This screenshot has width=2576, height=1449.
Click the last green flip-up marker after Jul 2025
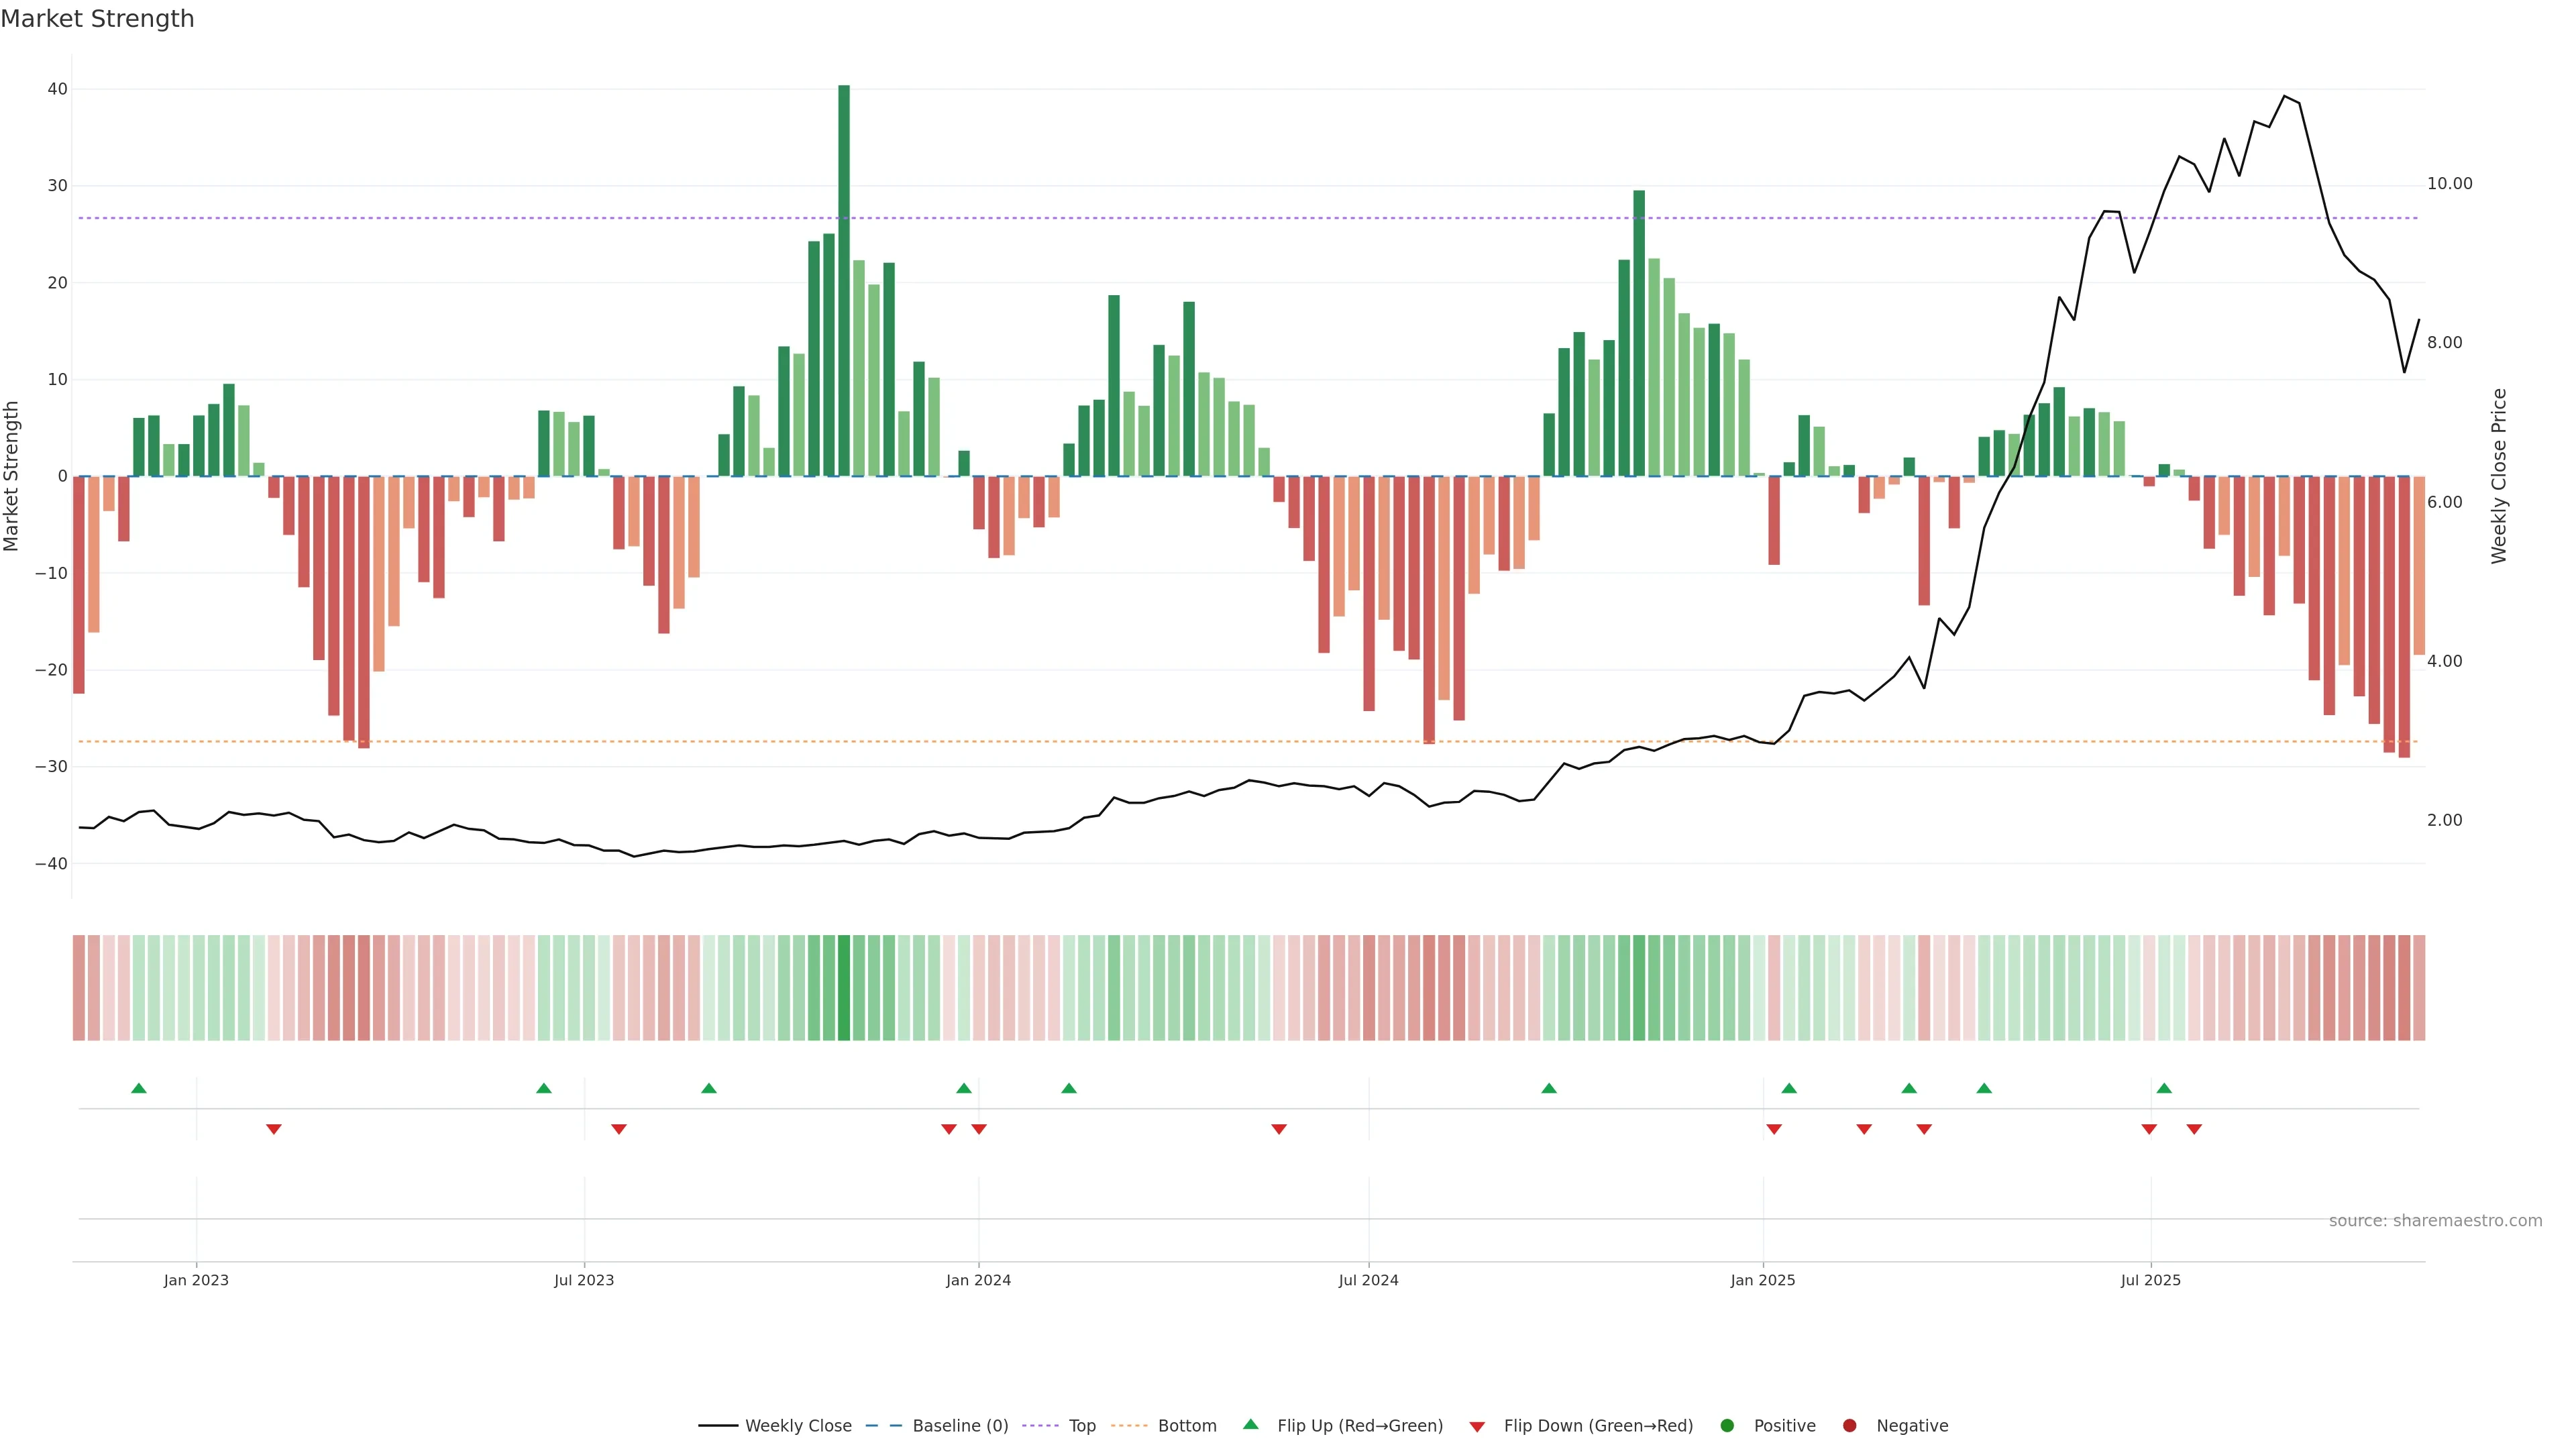click(x=2164, y=1088)
